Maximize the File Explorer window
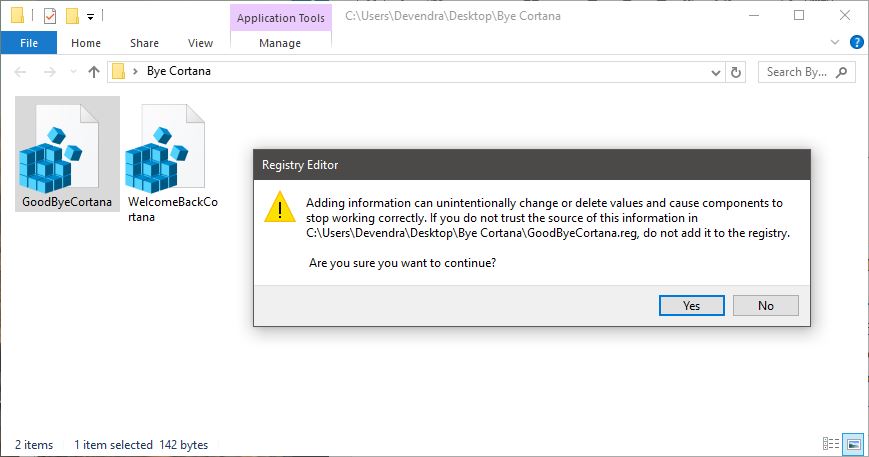Viewport: 869px width, 457px height. 799,16
